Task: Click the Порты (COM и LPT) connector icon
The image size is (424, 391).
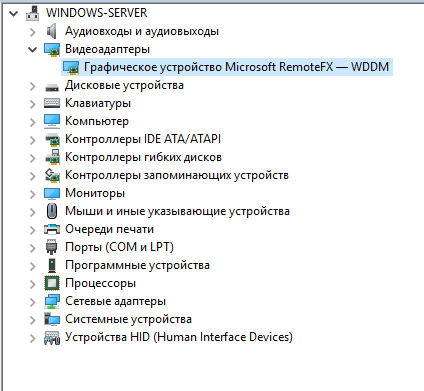Action: point(52,247)
